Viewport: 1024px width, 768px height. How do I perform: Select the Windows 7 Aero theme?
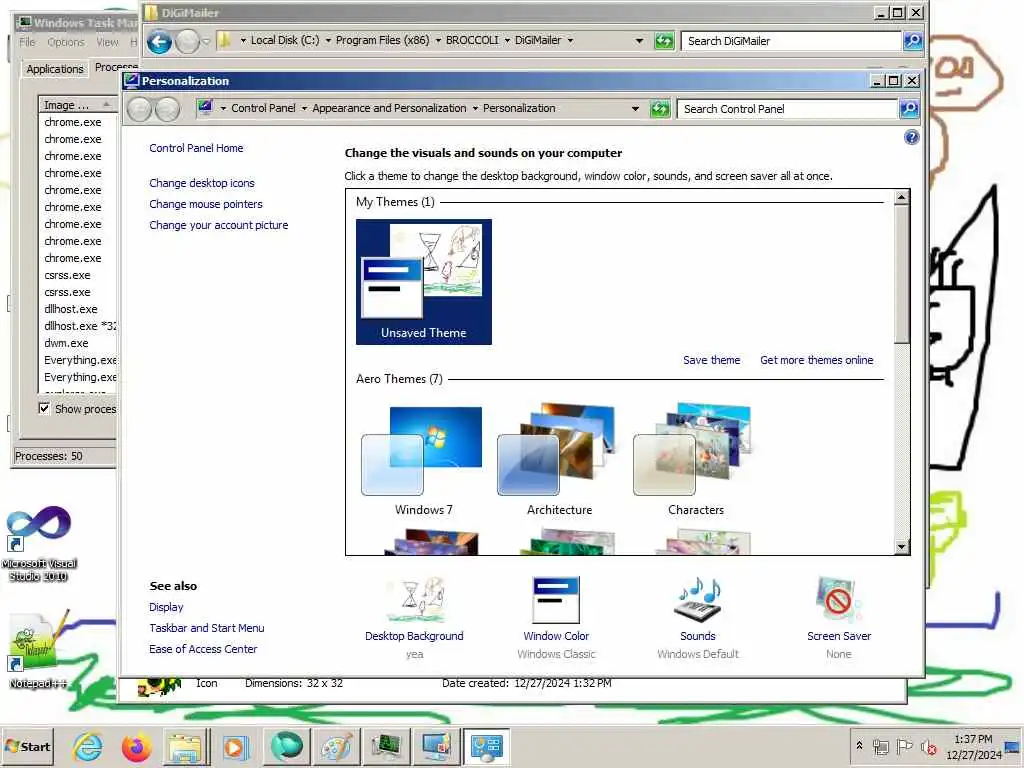(x=423, y=461)
